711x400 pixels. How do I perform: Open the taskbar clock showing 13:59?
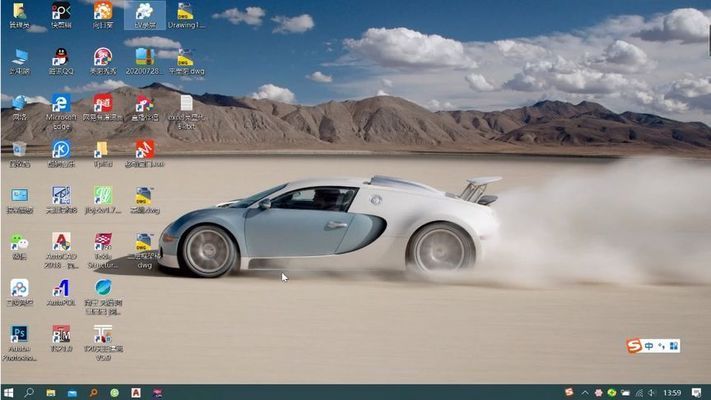click(x=672, y=392)
